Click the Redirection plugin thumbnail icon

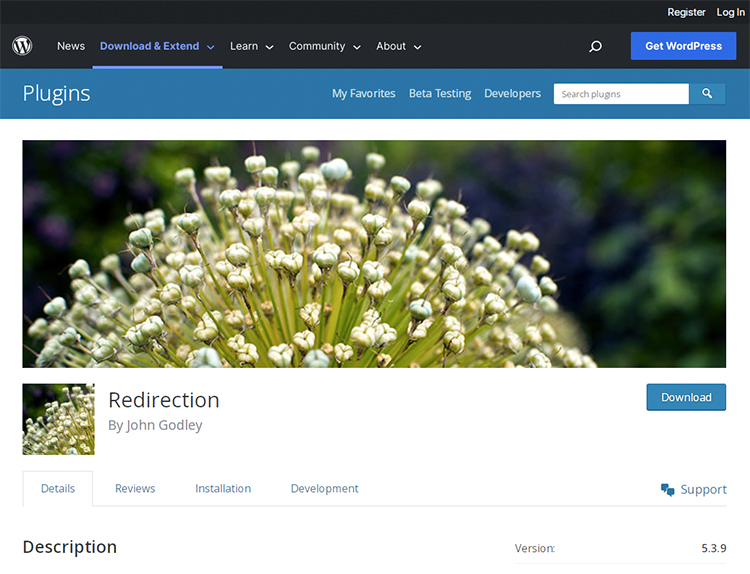58,419
